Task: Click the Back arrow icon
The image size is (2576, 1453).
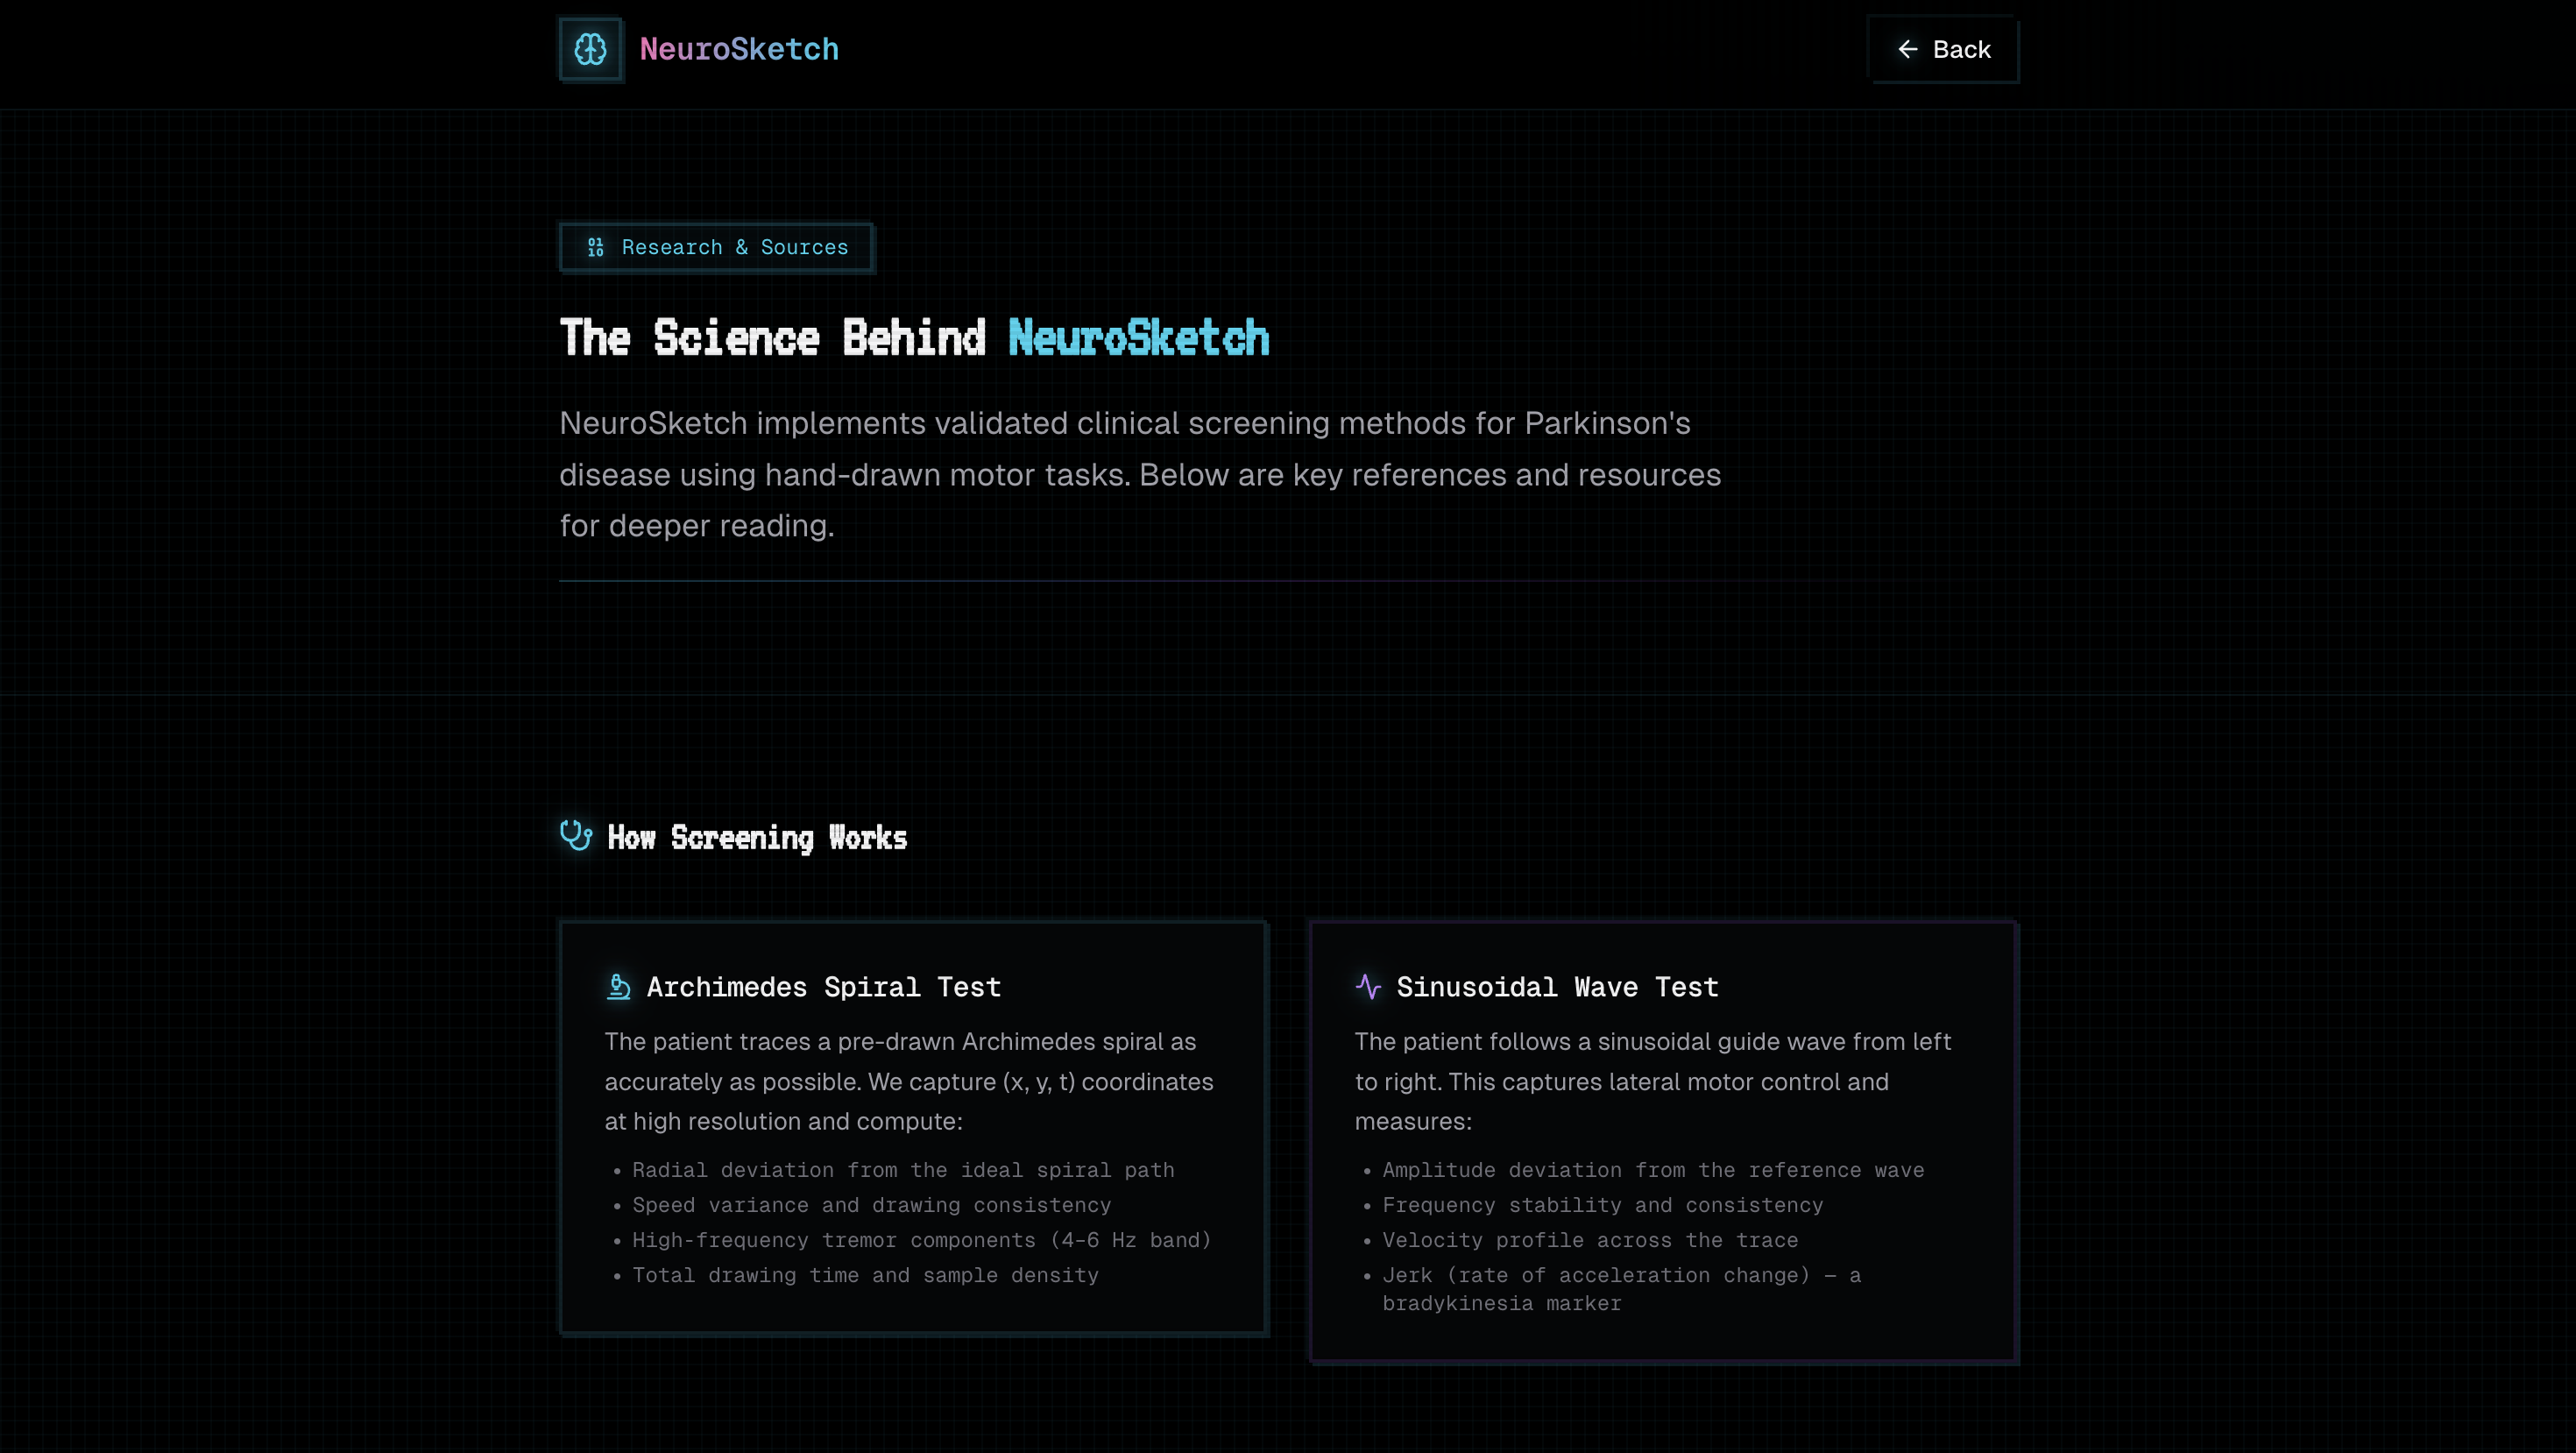Action: click(1907, 49)
